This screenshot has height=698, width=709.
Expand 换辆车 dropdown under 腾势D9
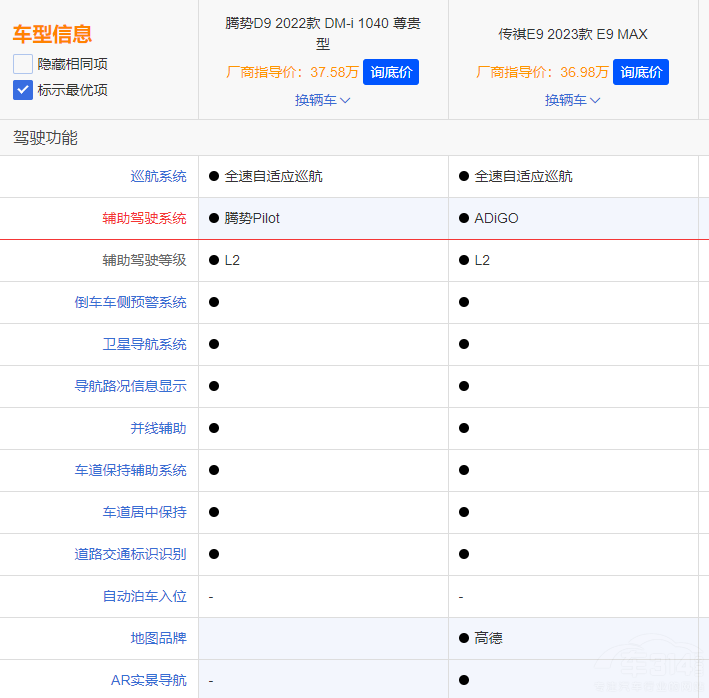point(323,100)
